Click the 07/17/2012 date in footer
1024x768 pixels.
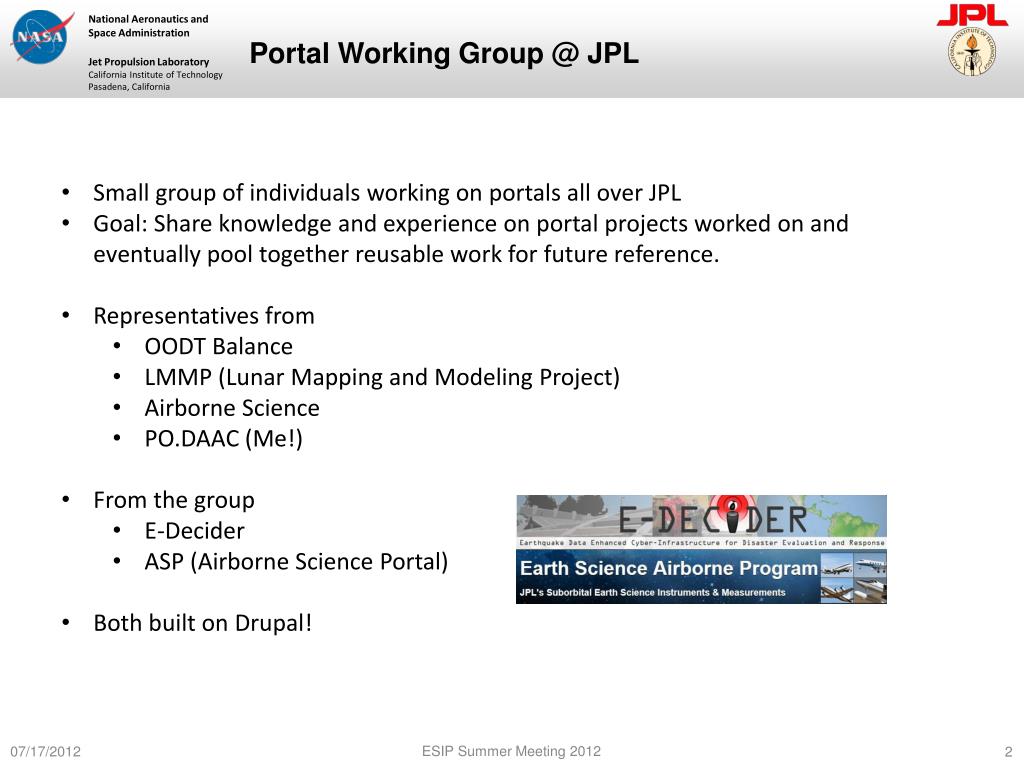(x=45, y=752)
